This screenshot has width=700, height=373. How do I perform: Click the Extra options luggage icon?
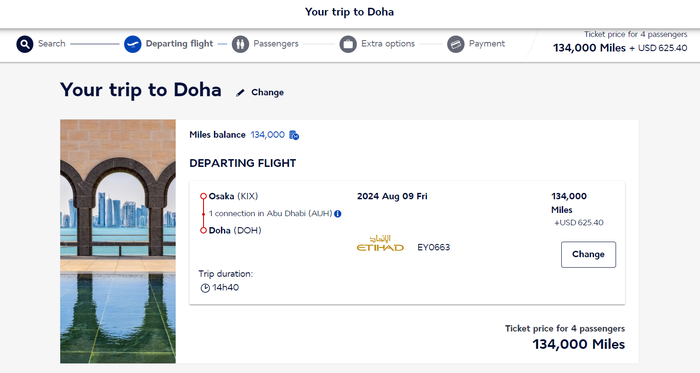(x=348, y=44)
